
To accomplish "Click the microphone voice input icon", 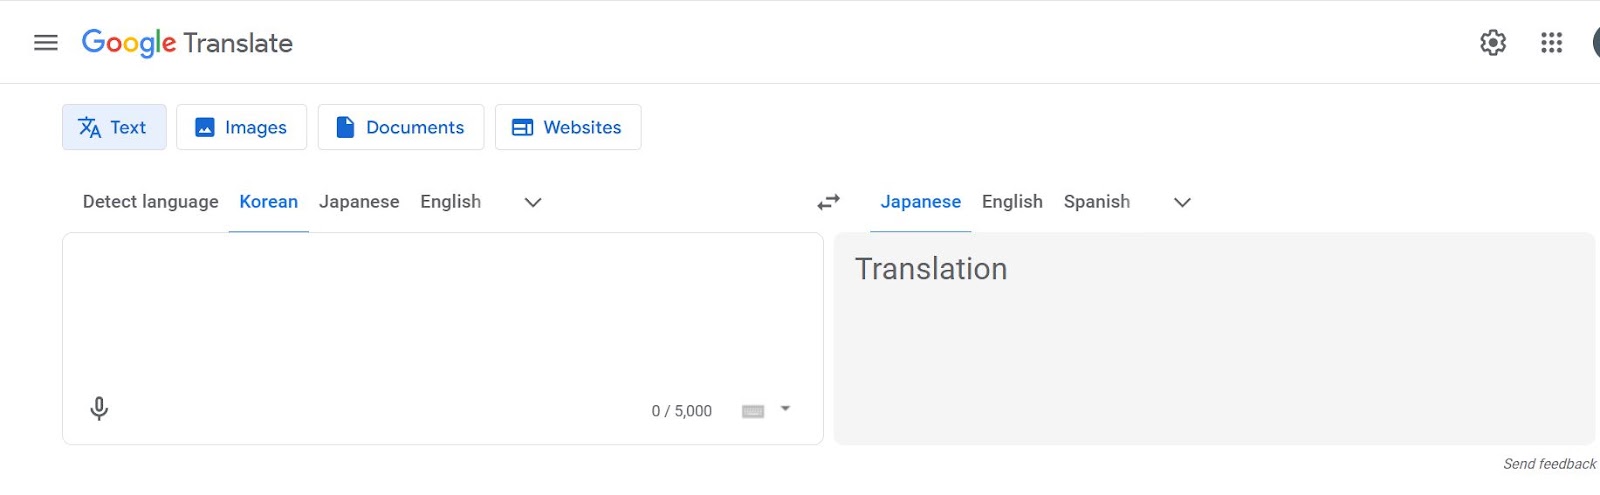I will coord(99,409).
